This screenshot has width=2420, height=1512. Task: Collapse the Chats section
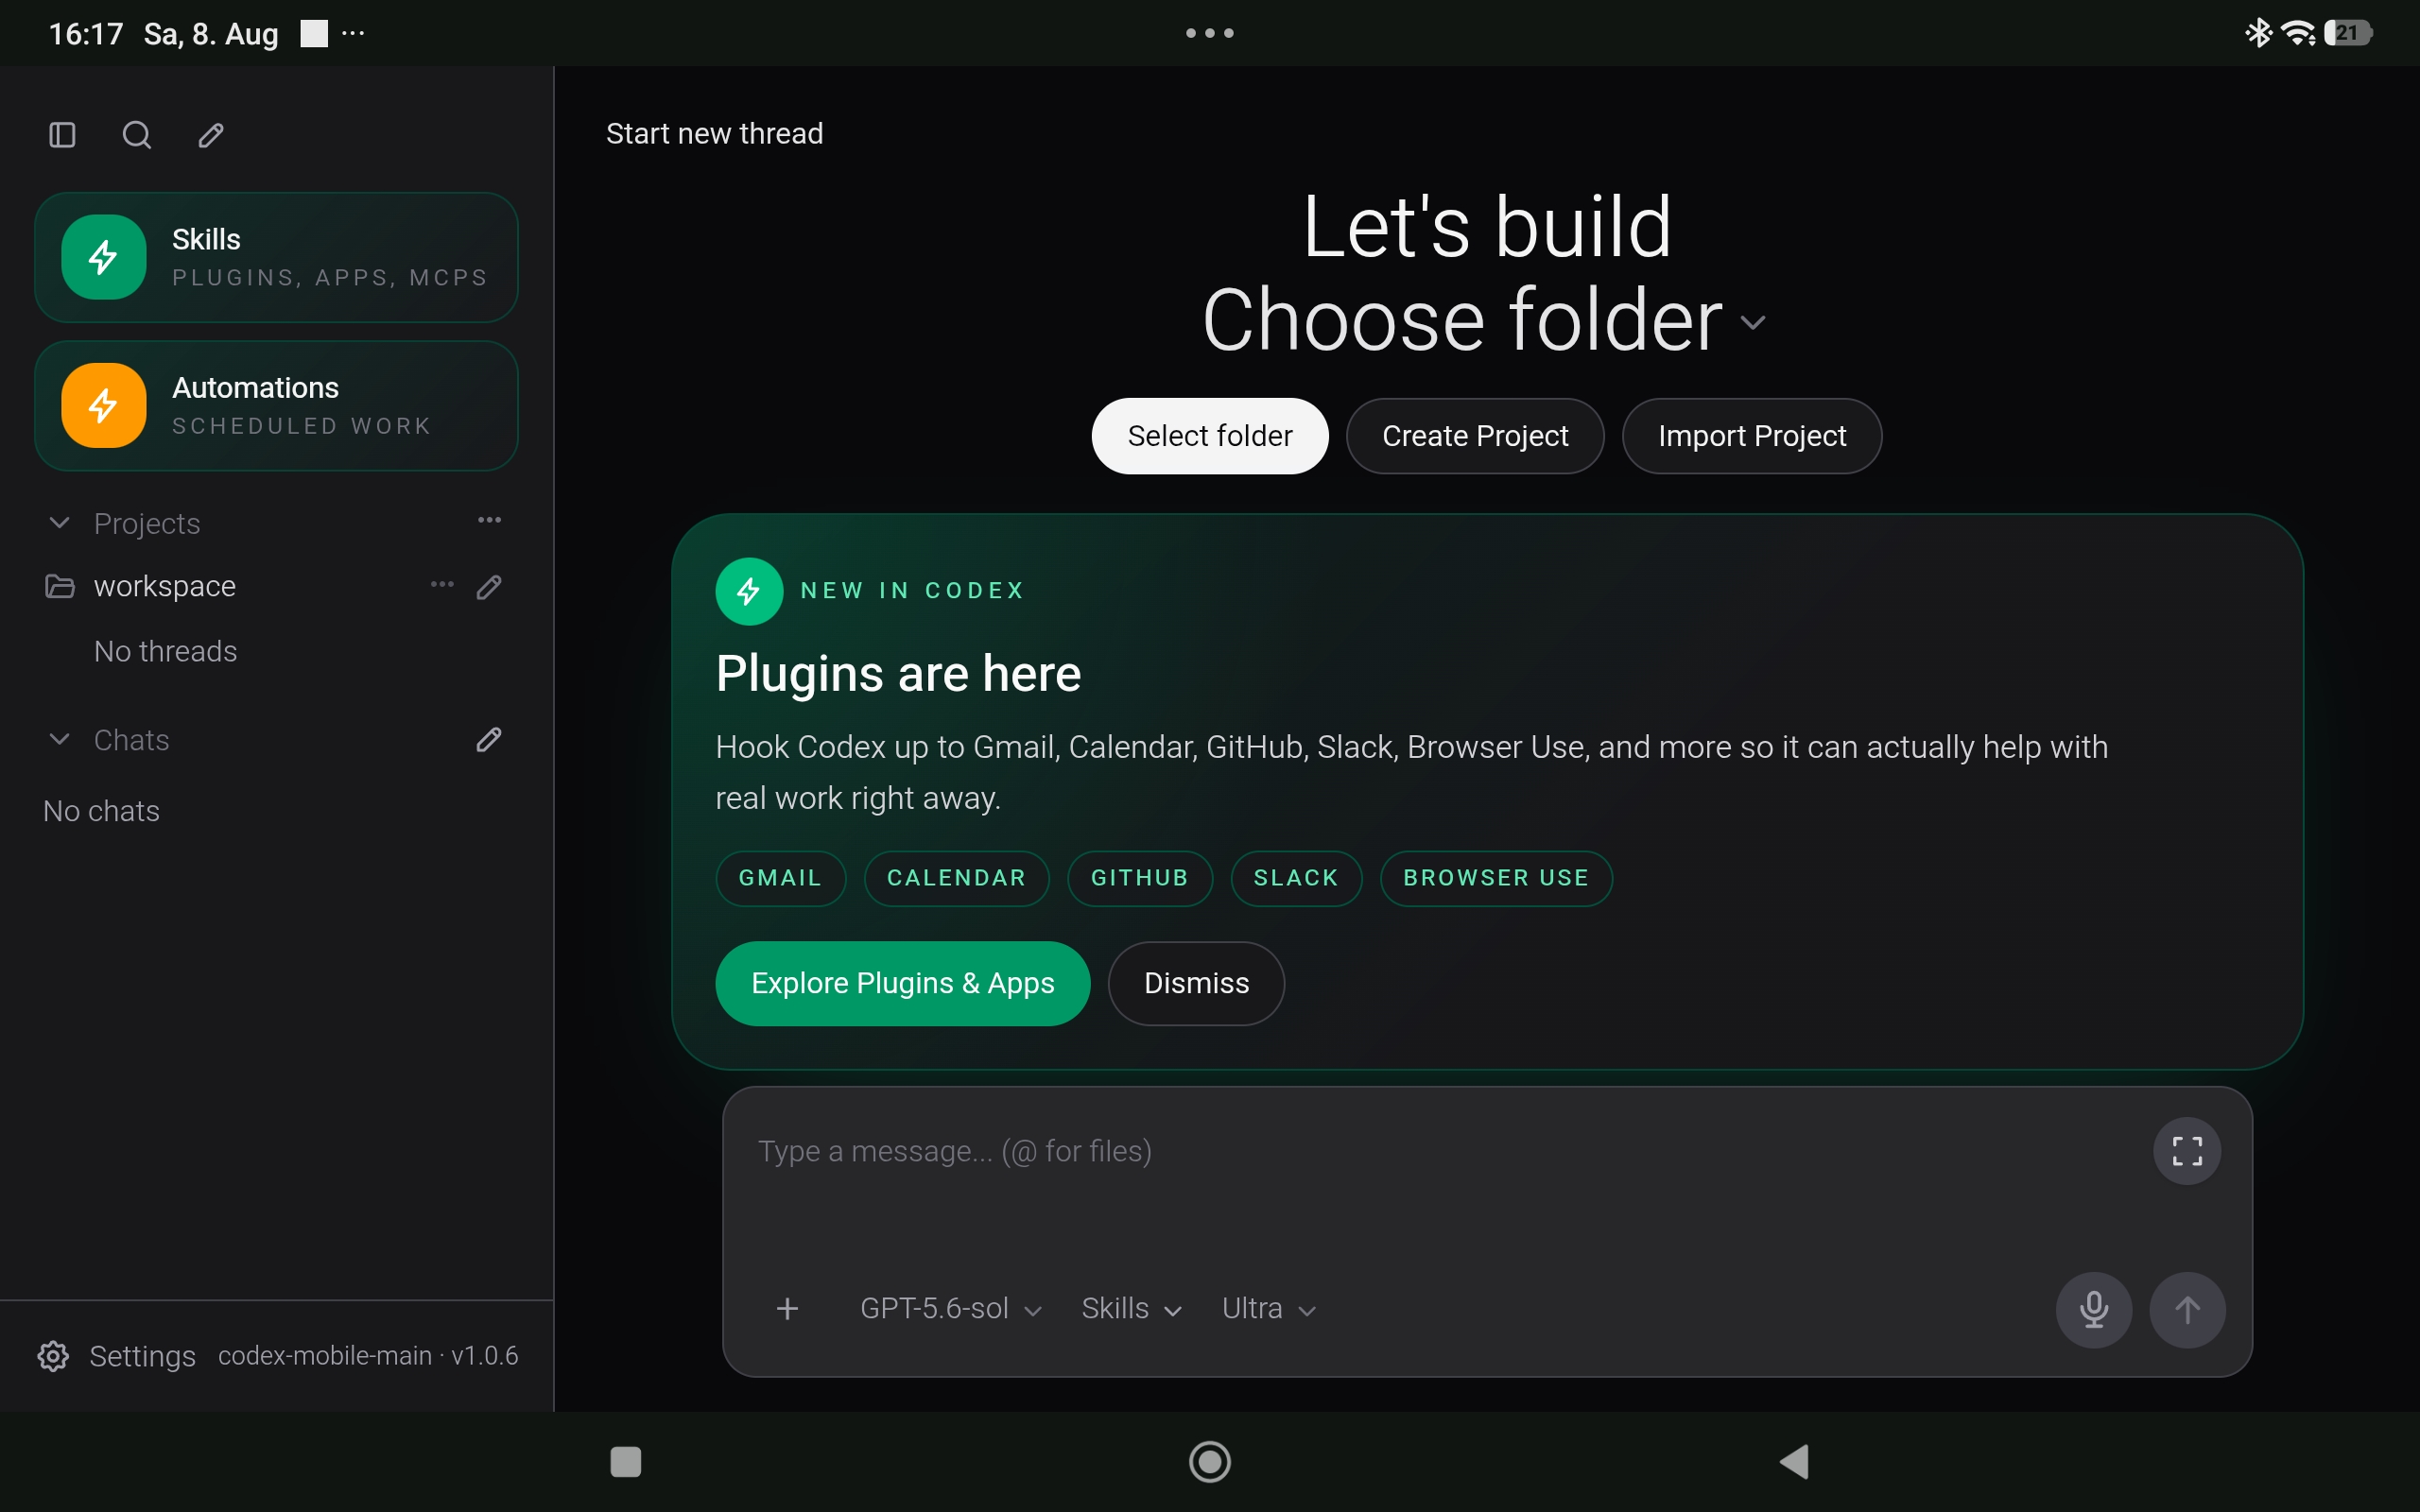pyautogui.click(x=60, y=740)
